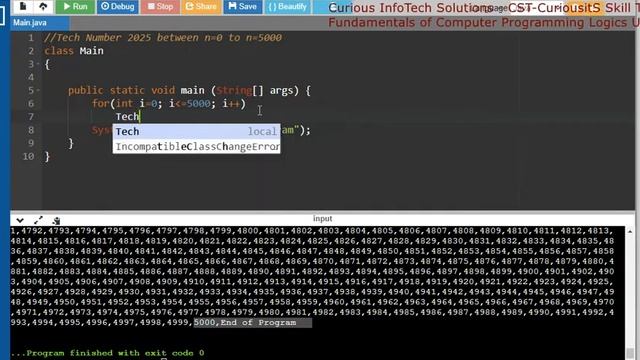Click the for loop on line 6
This screenshot has width=640, height=360.
pos(169,104)
